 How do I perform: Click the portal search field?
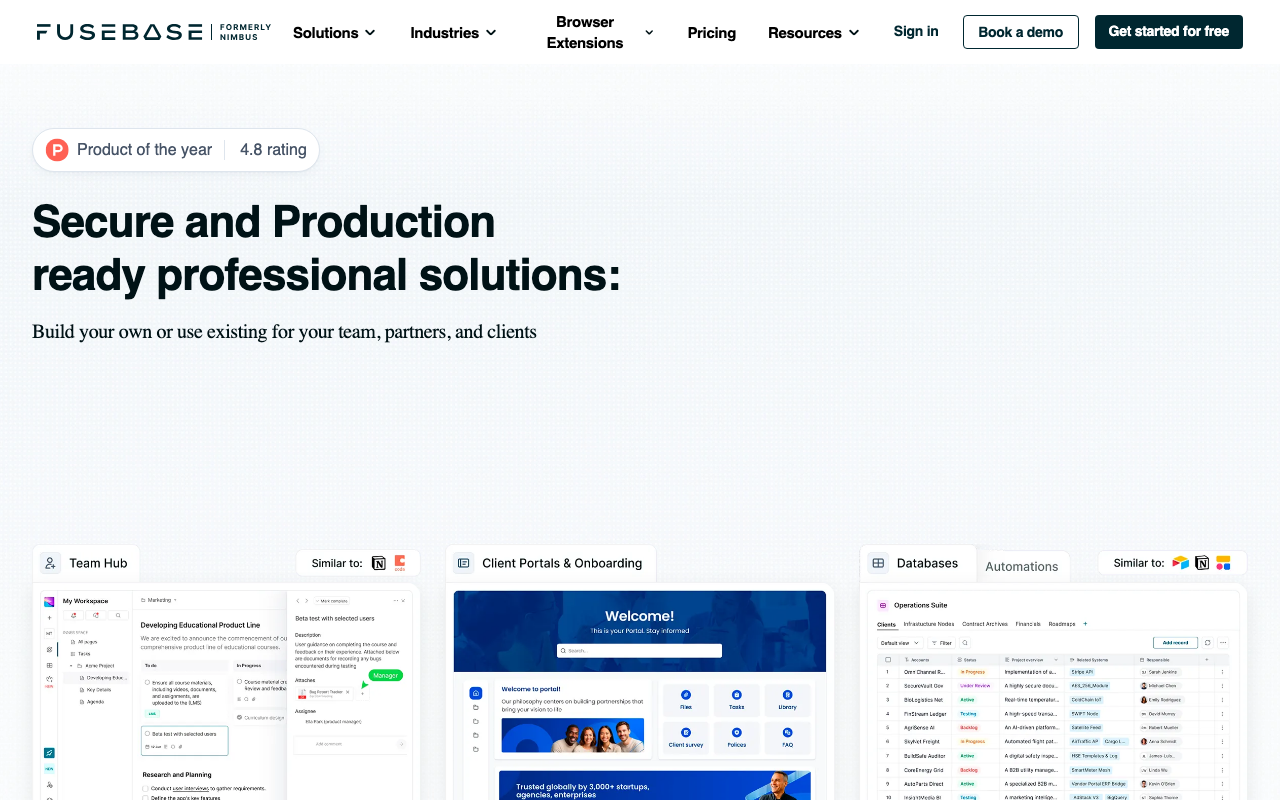point(639,650)
